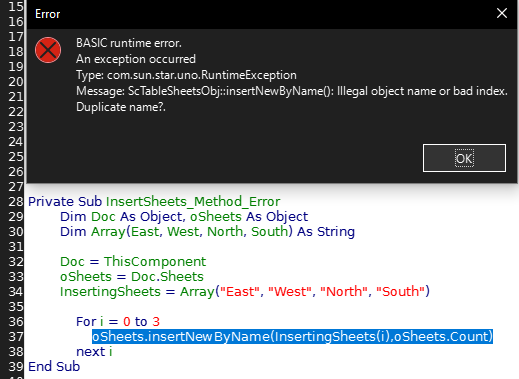519x379 pixels.
Task: Click the 'For i = 0 to 3' line
Action: [118, 322]
